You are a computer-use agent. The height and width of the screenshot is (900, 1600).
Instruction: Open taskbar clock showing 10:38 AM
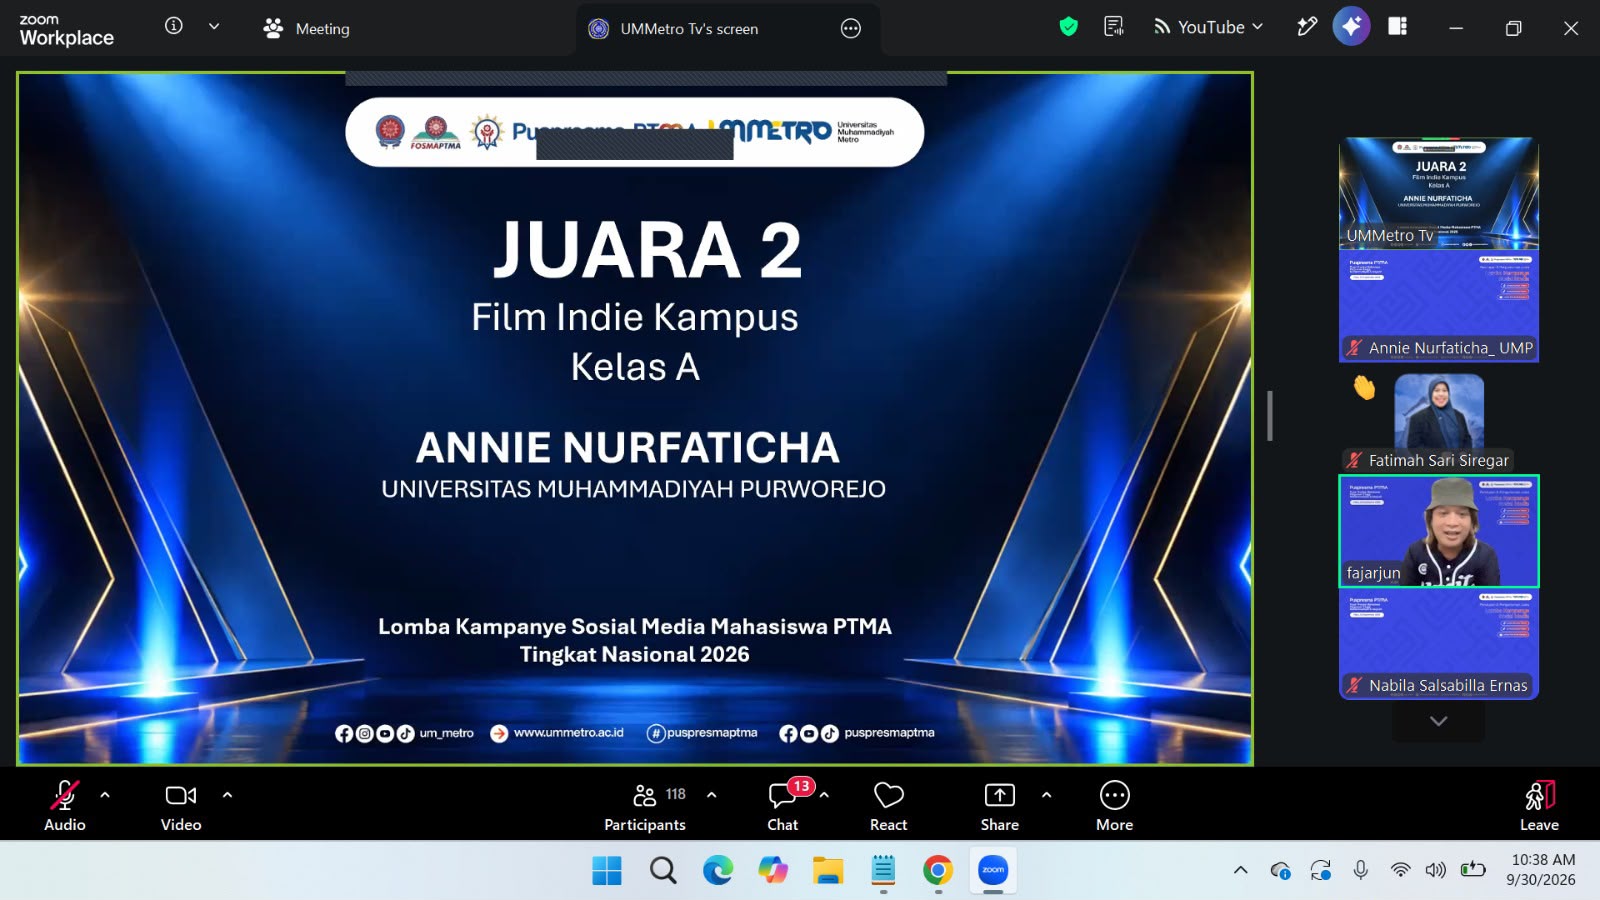tap(1541, 870)
